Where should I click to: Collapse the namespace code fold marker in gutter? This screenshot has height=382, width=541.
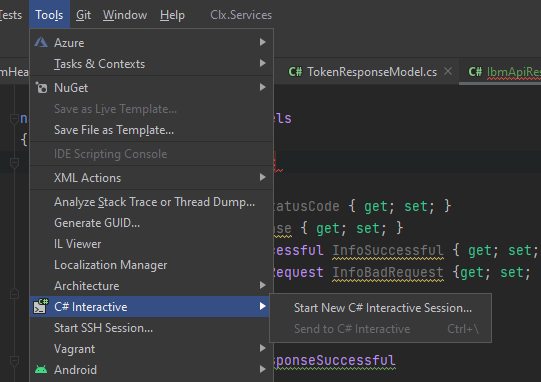pyautogui.click(x=14, y=119)
